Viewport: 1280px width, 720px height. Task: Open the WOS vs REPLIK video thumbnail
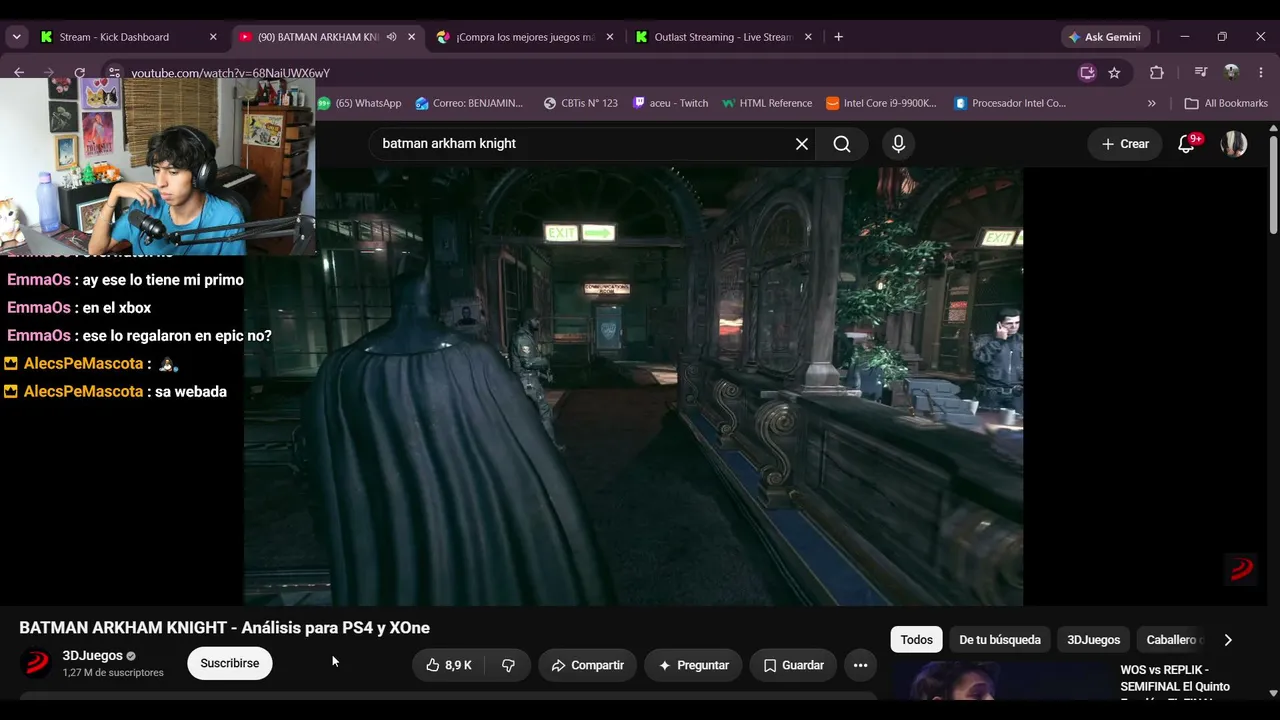pyautogui.click(x=1000, y=681)
